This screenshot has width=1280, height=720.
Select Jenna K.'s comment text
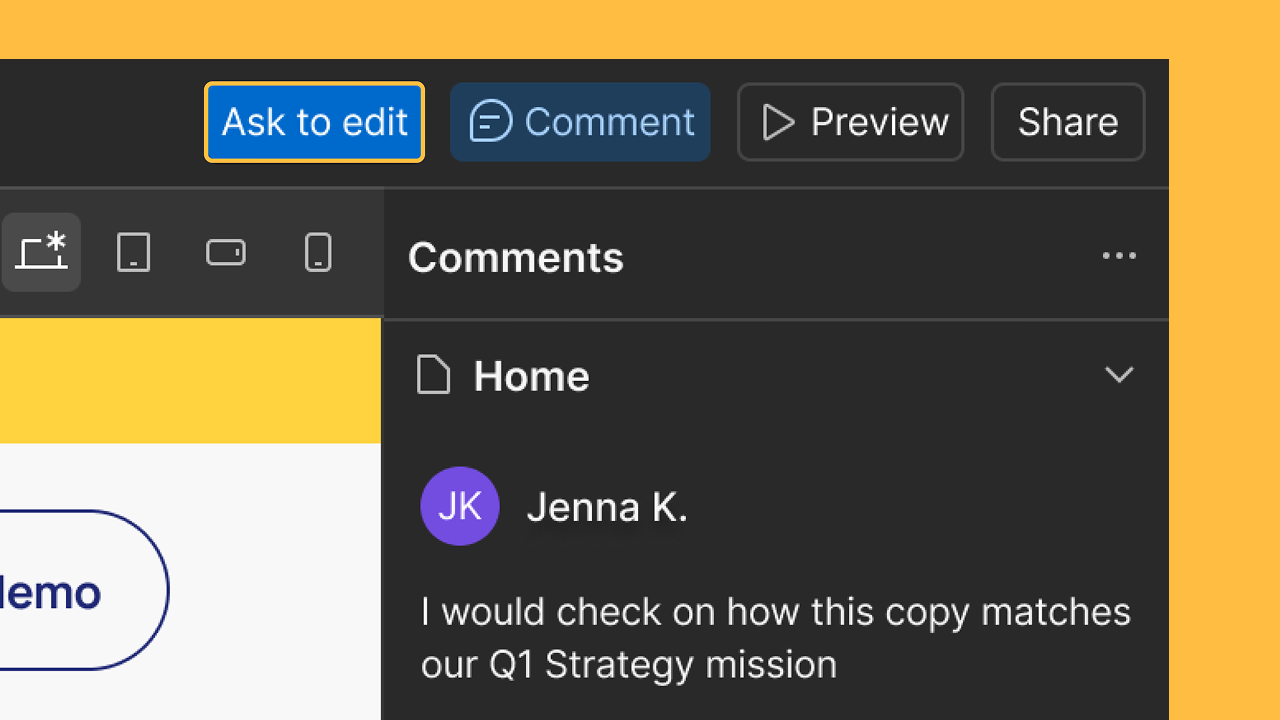pos(775,637)
